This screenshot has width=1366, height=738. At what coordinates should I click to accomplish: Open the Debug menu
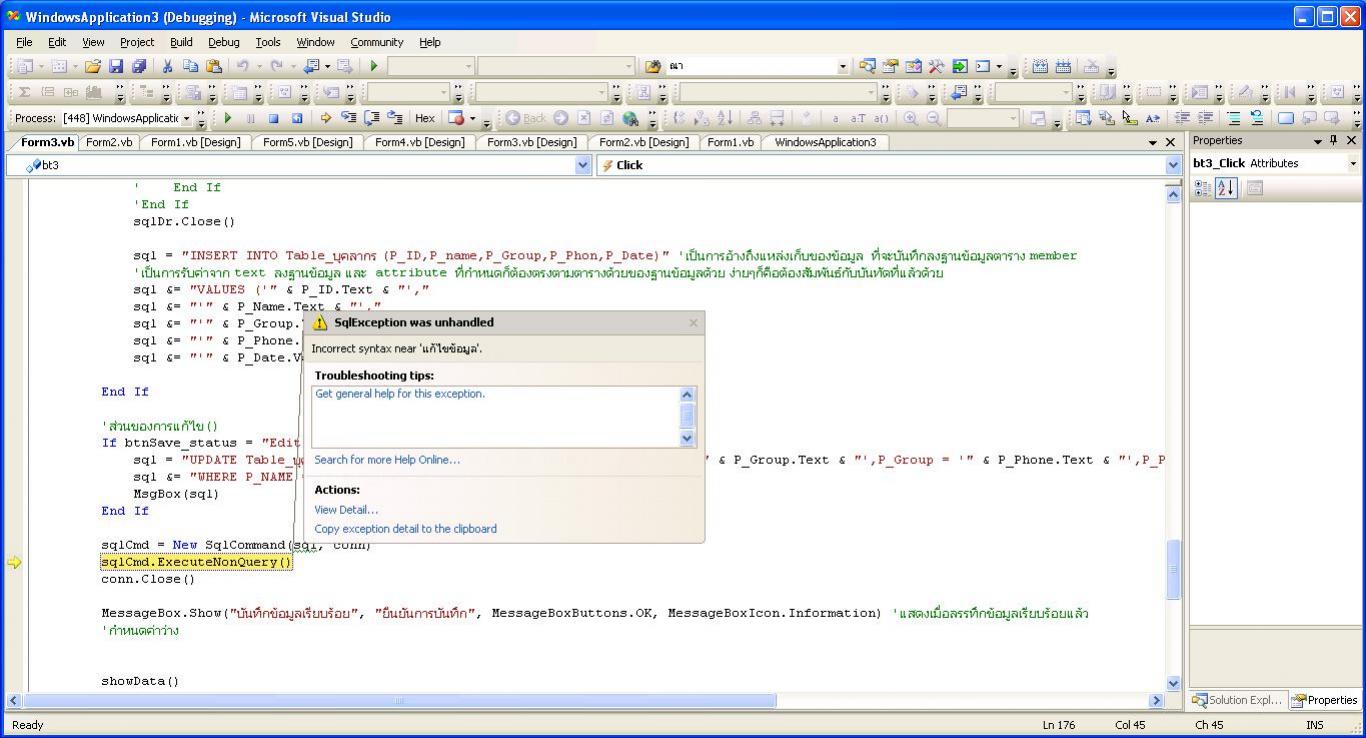[x=224, y=42]
